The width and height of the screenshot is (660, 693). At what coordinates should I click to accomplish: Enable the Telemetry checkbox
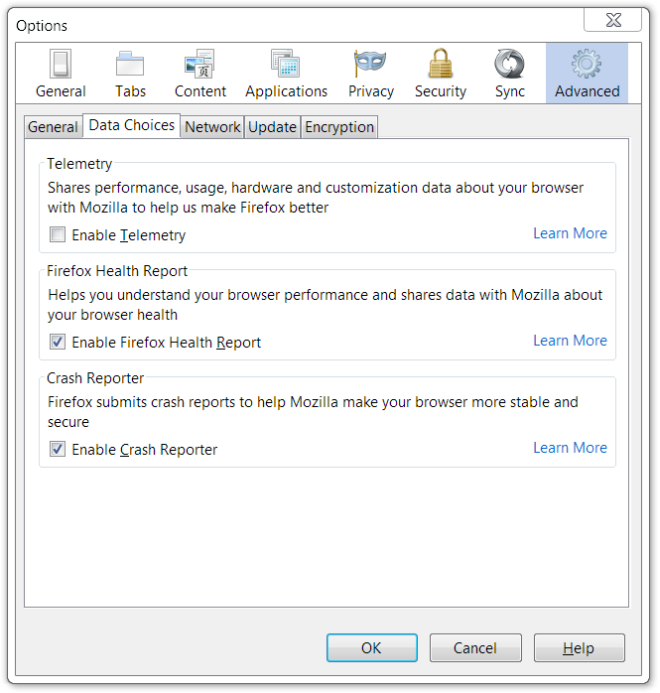tap(57, 235)
